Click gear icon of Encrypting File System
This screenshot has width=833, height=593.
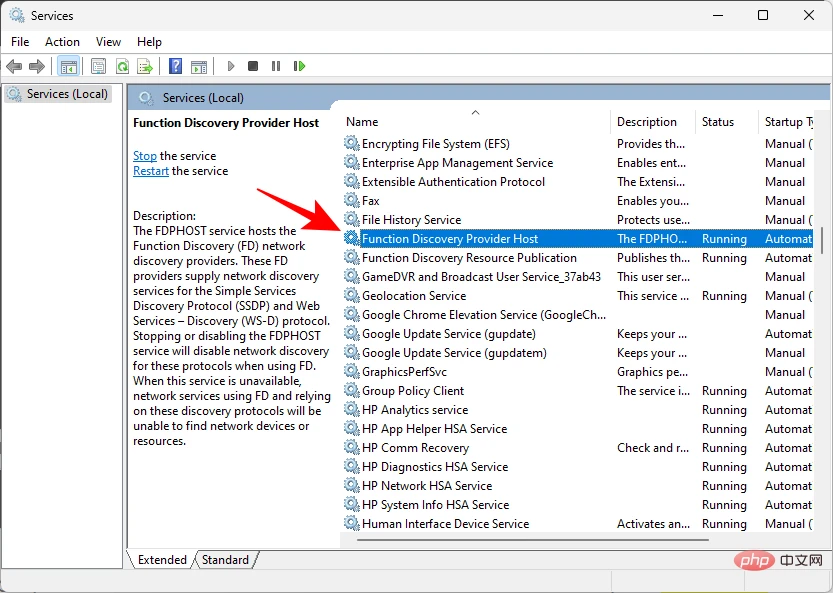click(x=351, y=143)
